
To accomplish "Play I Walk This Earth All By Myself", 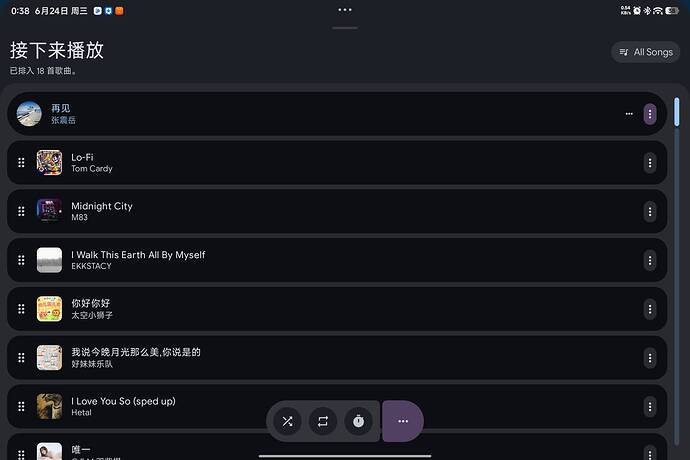I will click(337, 261).
